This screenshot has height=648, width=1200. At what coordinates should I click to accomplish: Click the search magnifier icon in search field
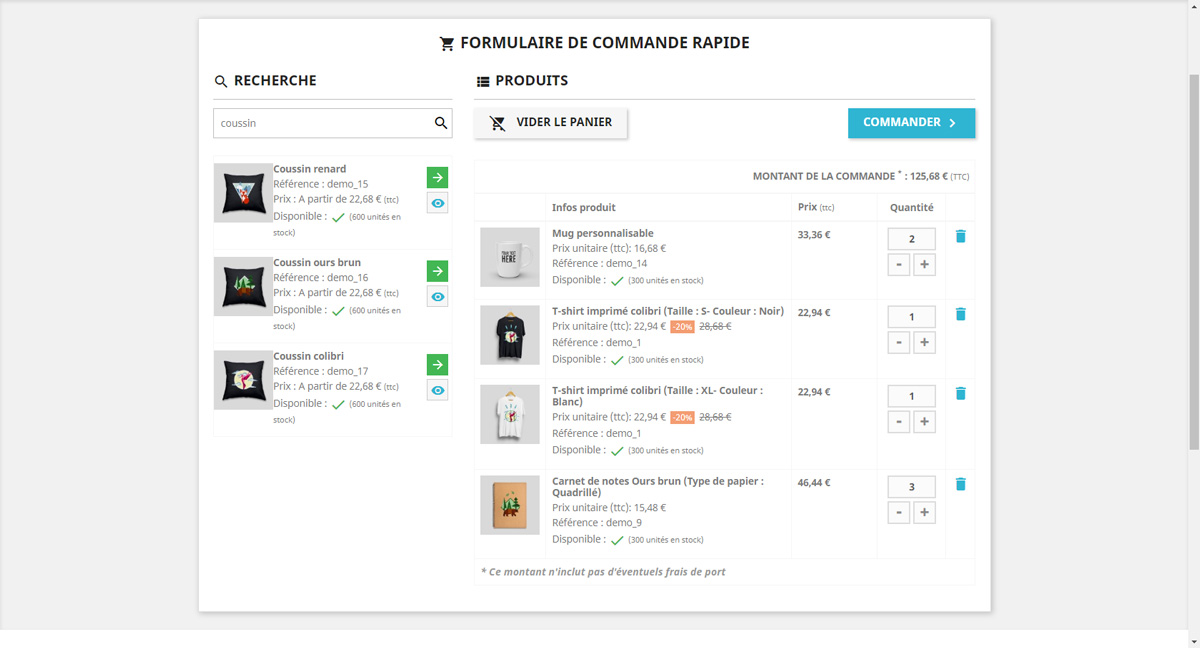pyautogui.click(x=440, y=123)
